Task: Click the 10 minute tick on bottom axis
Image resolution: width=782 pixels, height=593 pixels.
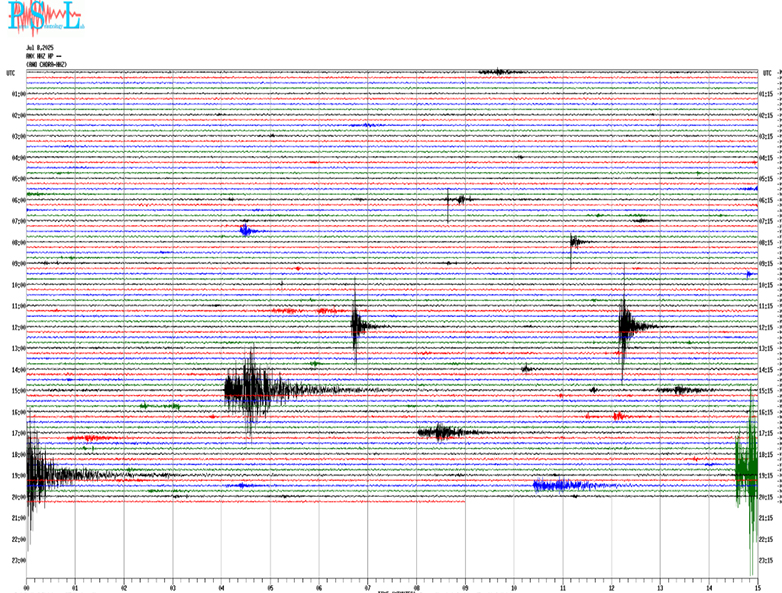Action: pyautogui.click(x=514, y=587)
